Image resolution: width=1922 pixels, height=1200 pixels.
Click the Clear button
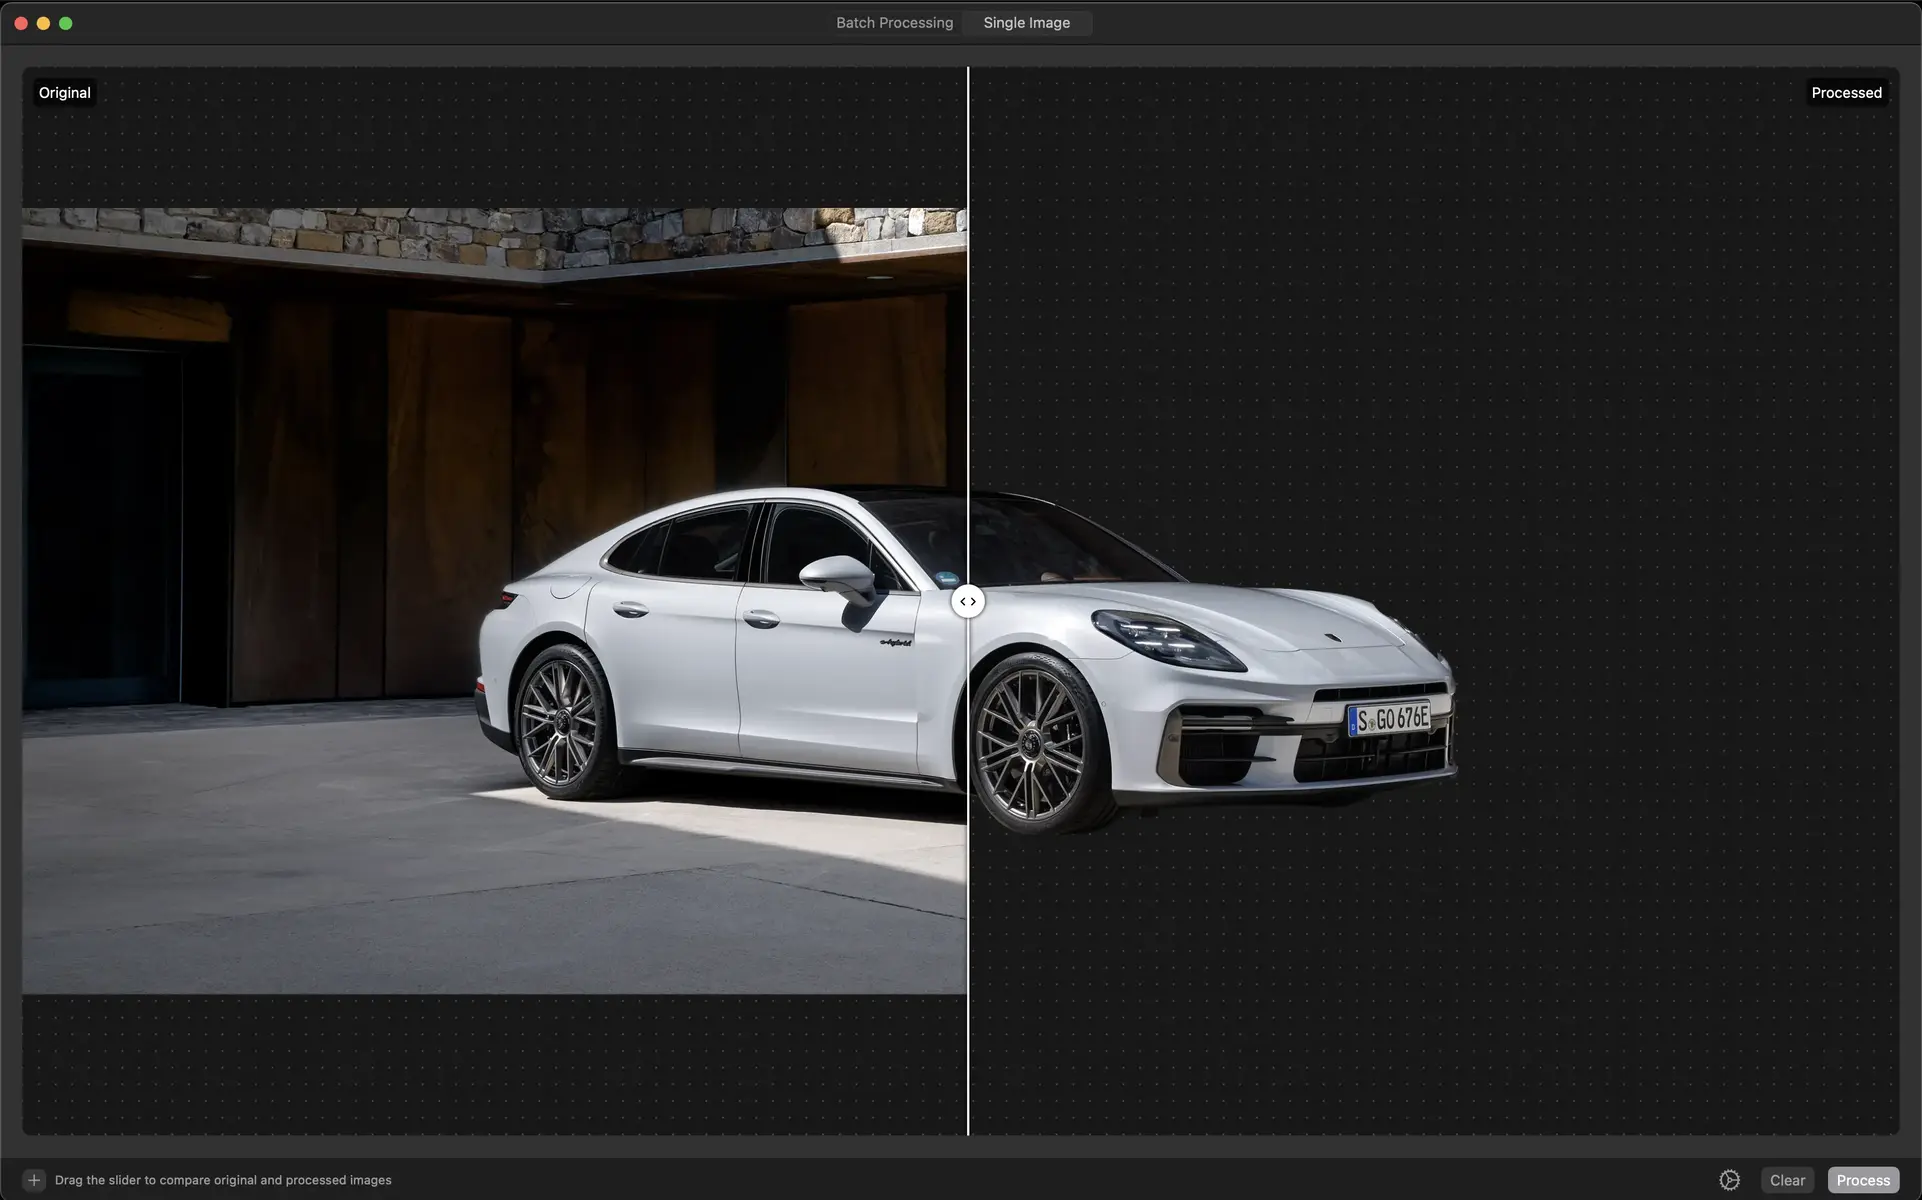click(x=1787, y=1180)
